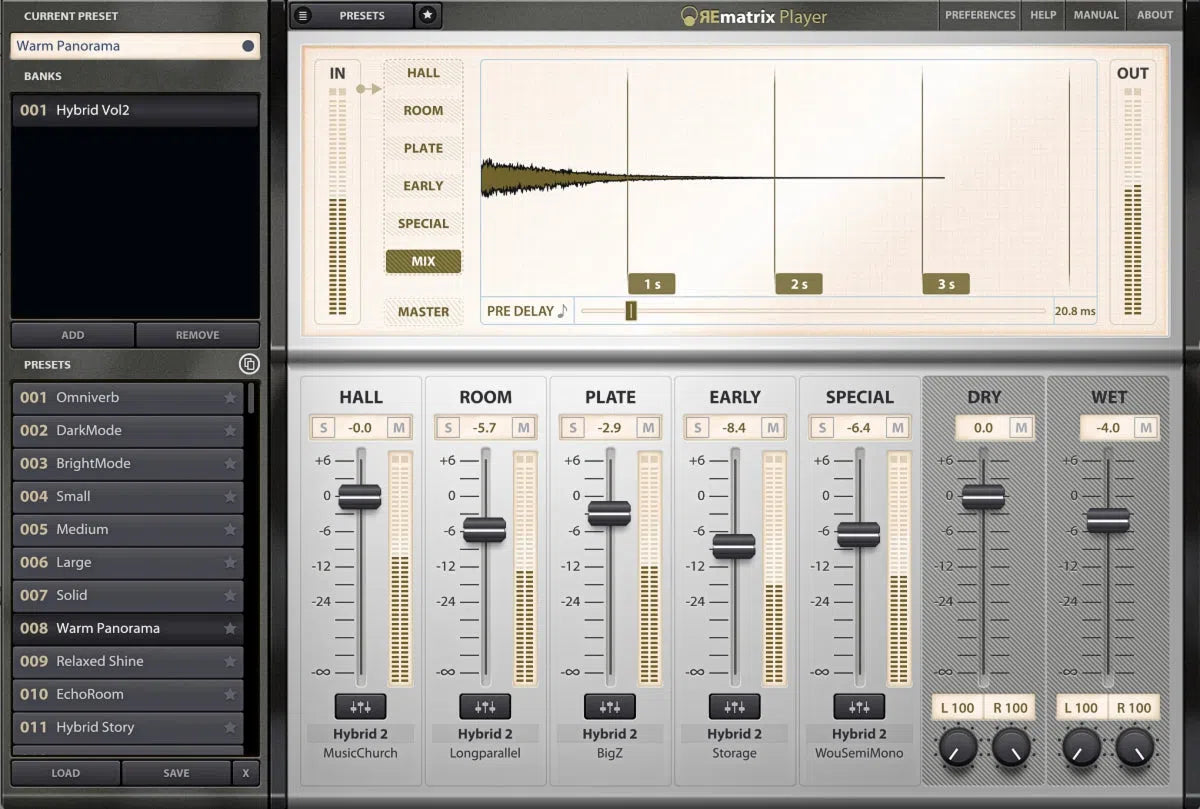Open the PREFERENCES menu
Image resolution: width=1200 pixels, height=809 pixels.
[x=980, y=15]
